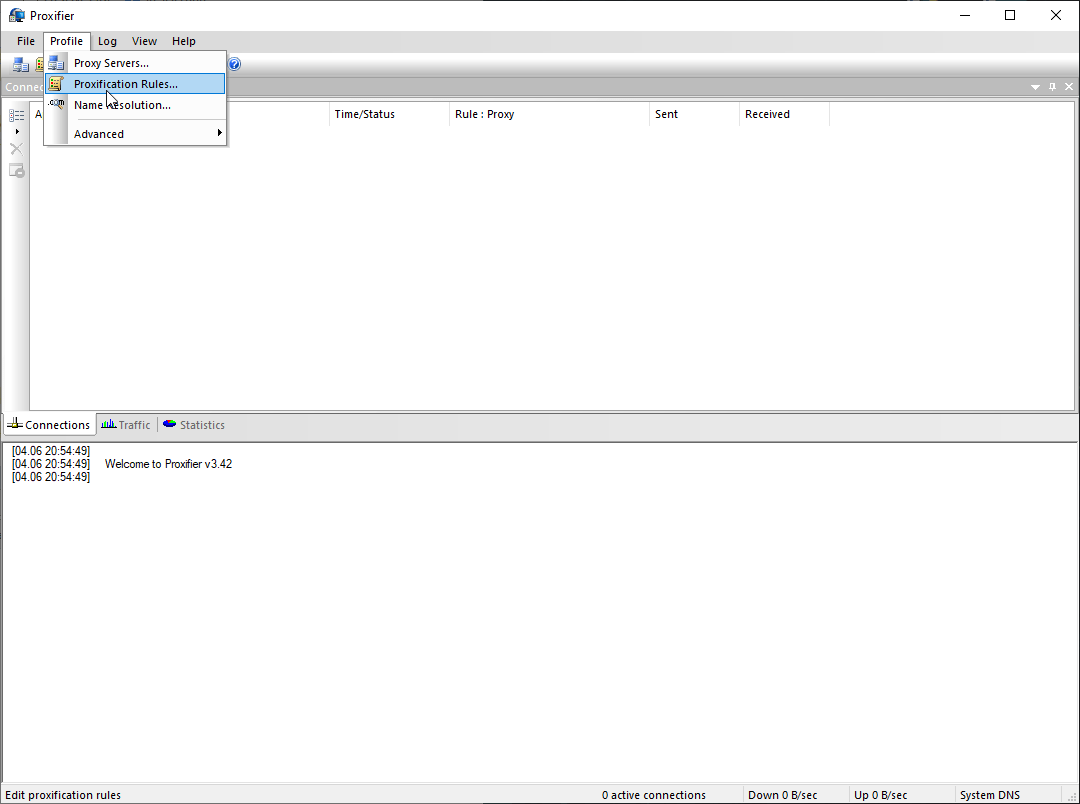Click the Welcome to Proxifier v3.42 log line
The image size is (1080, 804).
pyautogui.click(x=168, y=464)
